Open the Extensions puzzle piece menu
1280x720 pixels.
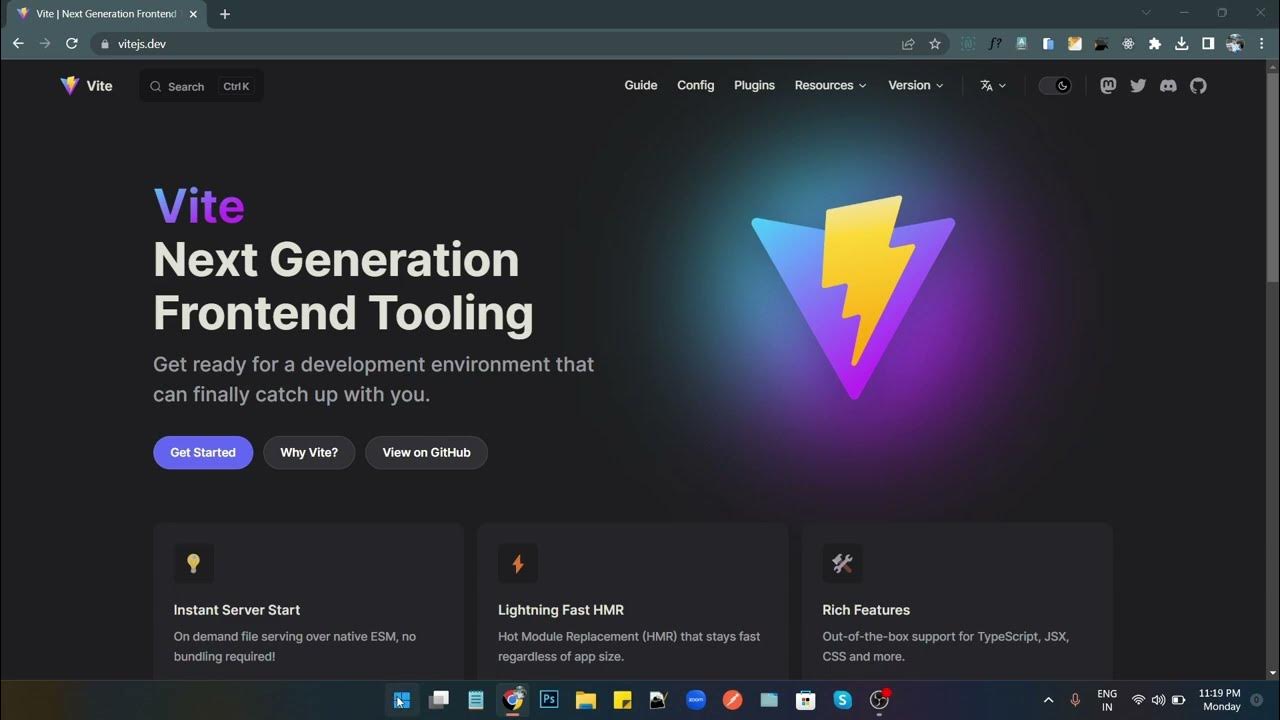tap(1155, 44)
